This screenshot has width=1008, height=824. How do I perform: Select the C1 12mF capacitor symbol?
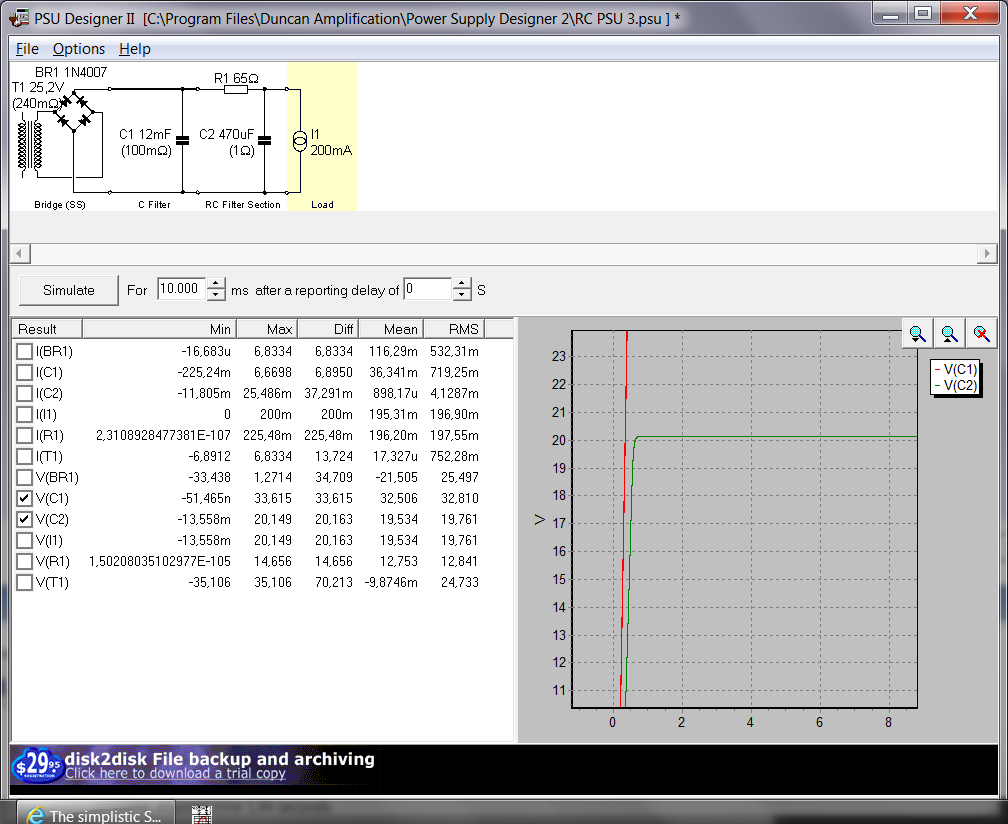click(183, 140)
